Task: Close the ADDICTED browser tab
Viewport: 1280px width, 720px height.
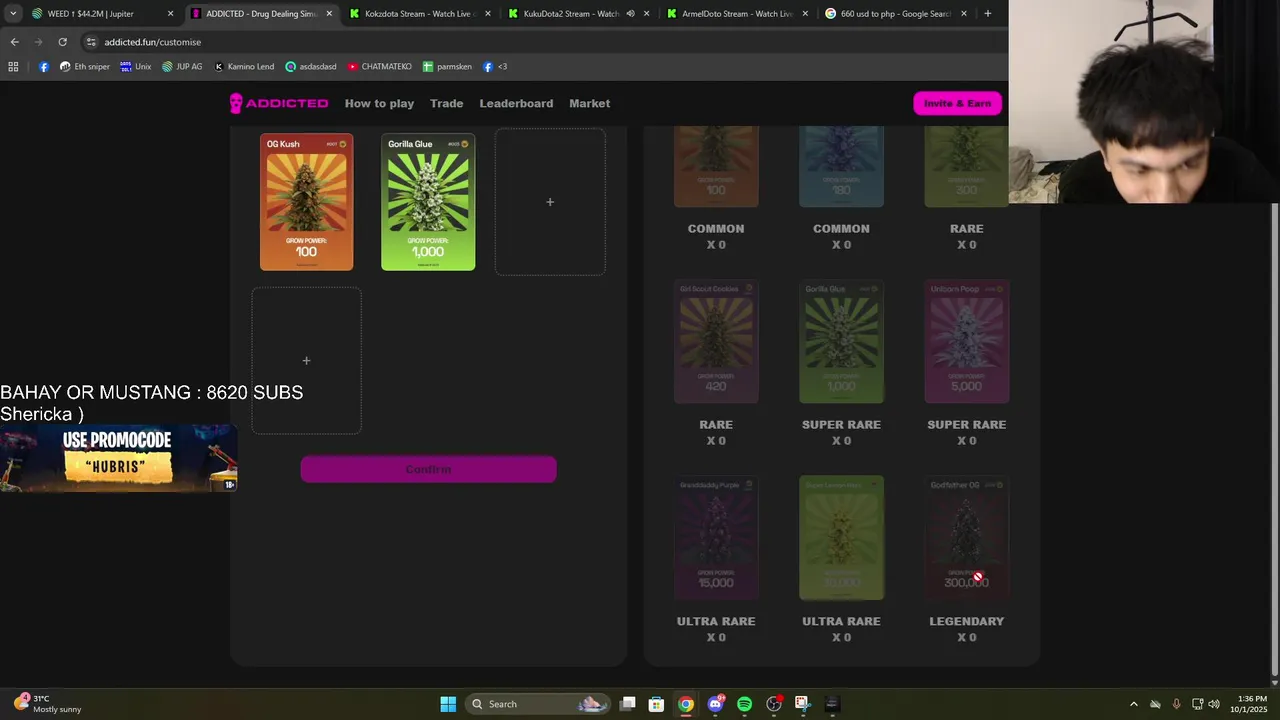Action: [329, 14]
